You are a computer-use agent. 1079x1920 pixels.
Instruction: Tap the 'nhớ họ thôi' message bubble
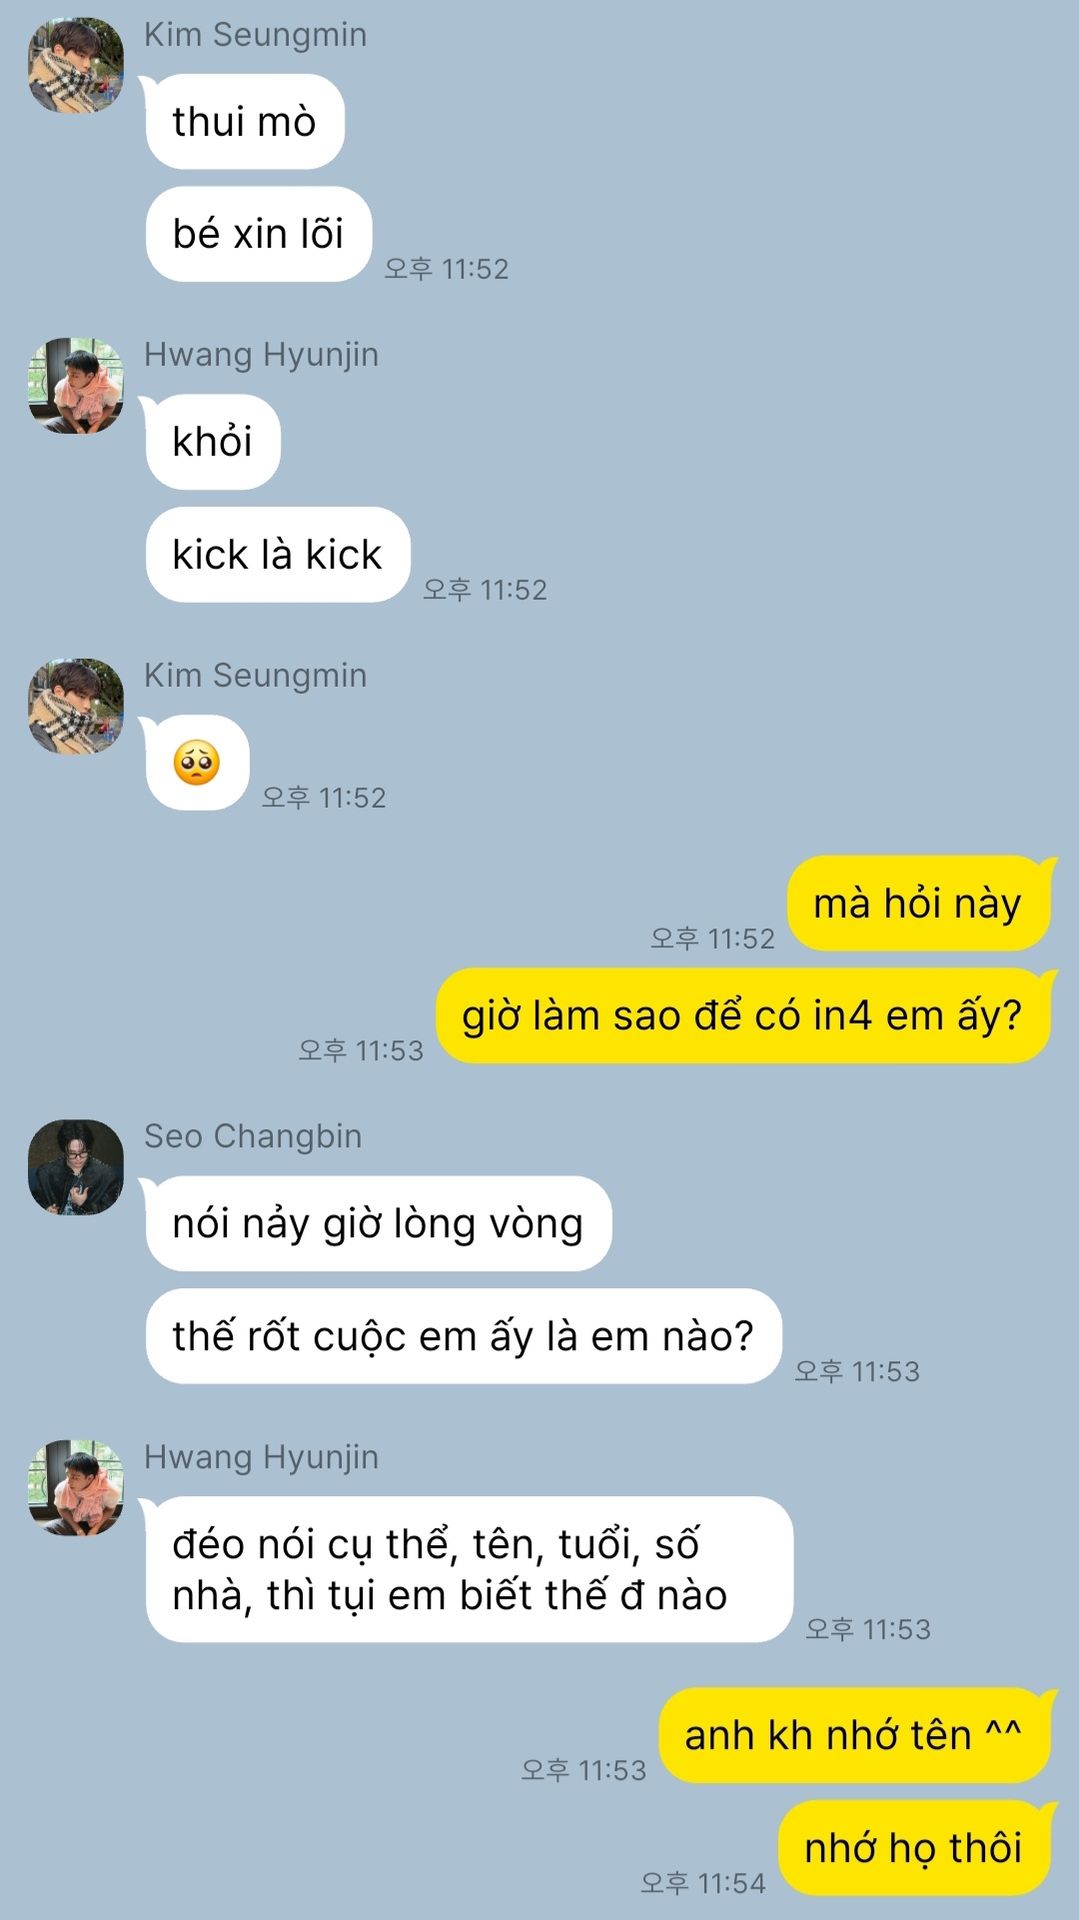(x=914, y=1848)
